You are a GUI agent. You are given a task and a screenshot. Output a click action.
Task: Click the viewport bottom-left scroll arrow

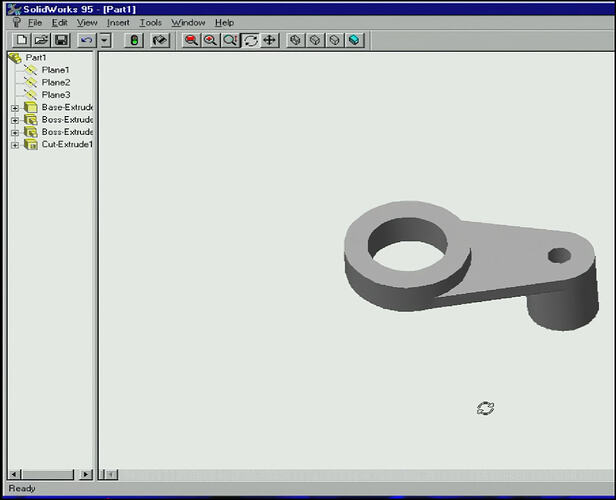point(111,474)
